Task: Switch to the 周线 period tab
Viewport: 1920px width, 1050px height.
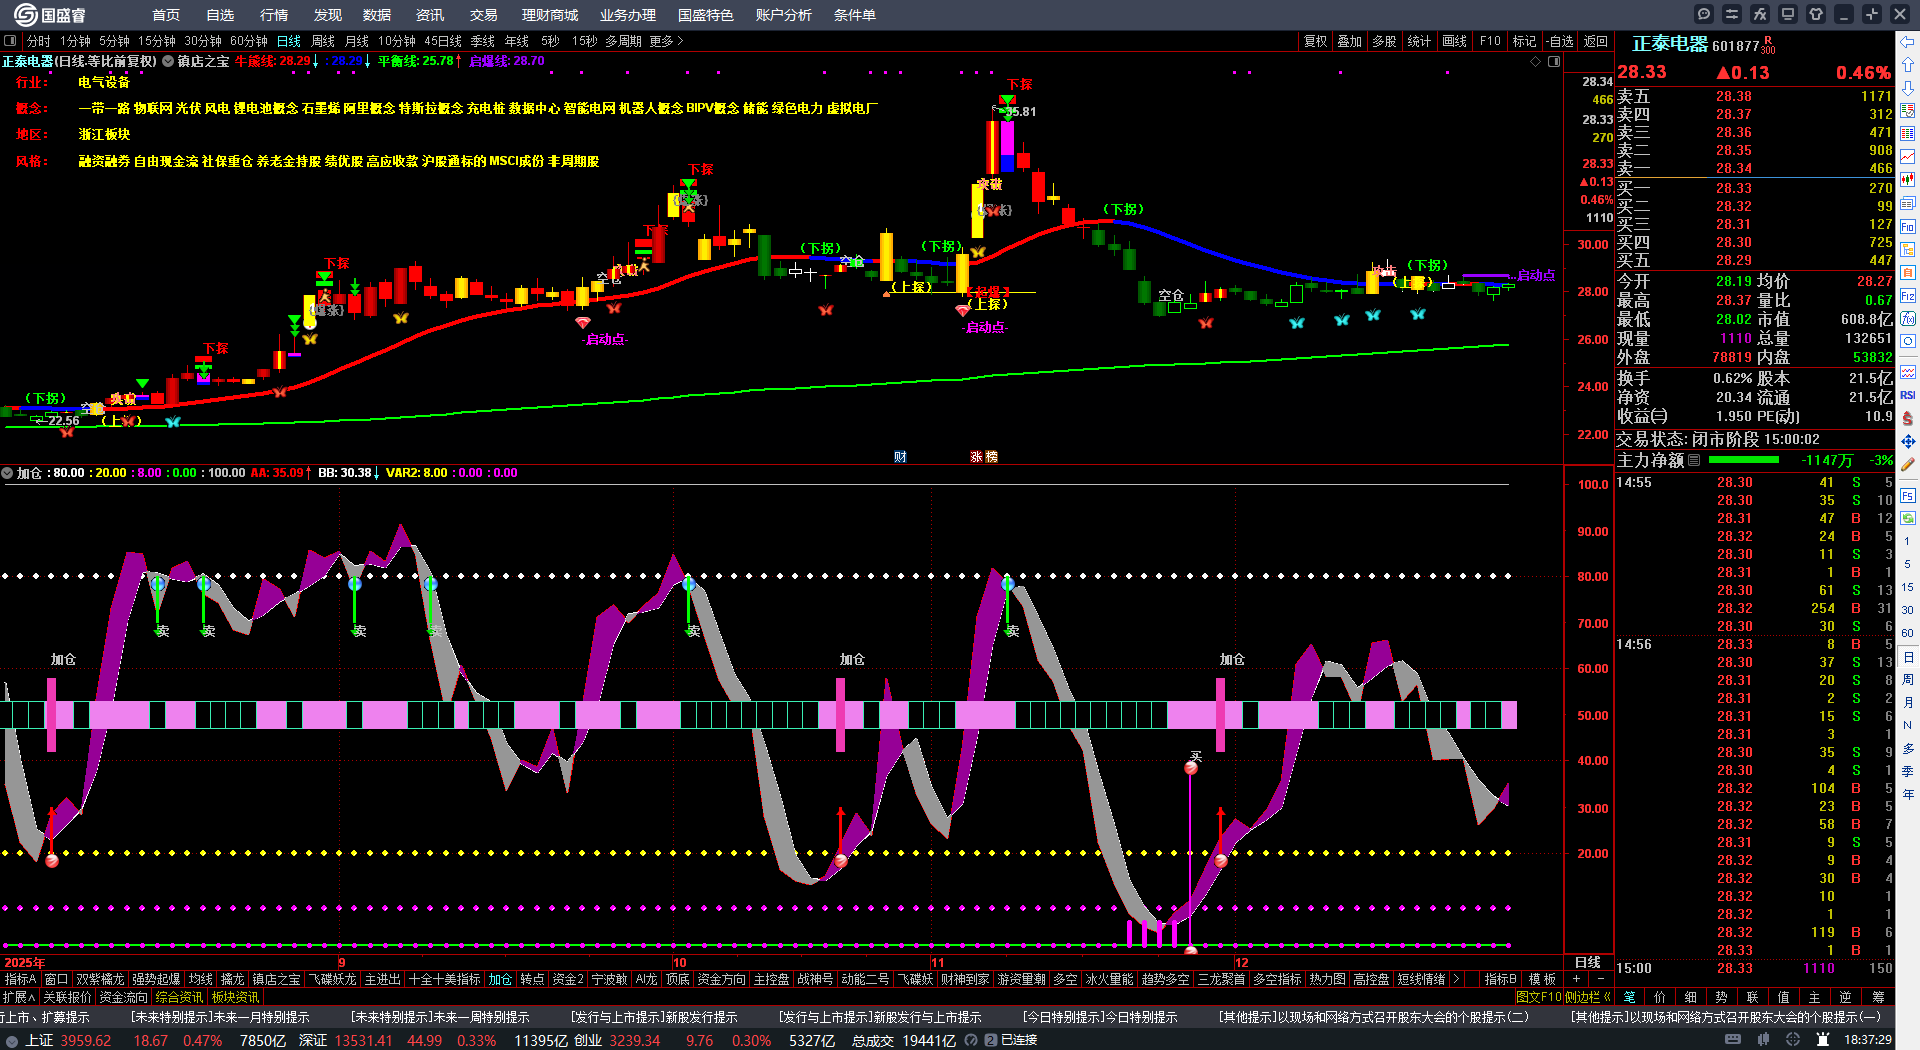Action: coord(323,41)
